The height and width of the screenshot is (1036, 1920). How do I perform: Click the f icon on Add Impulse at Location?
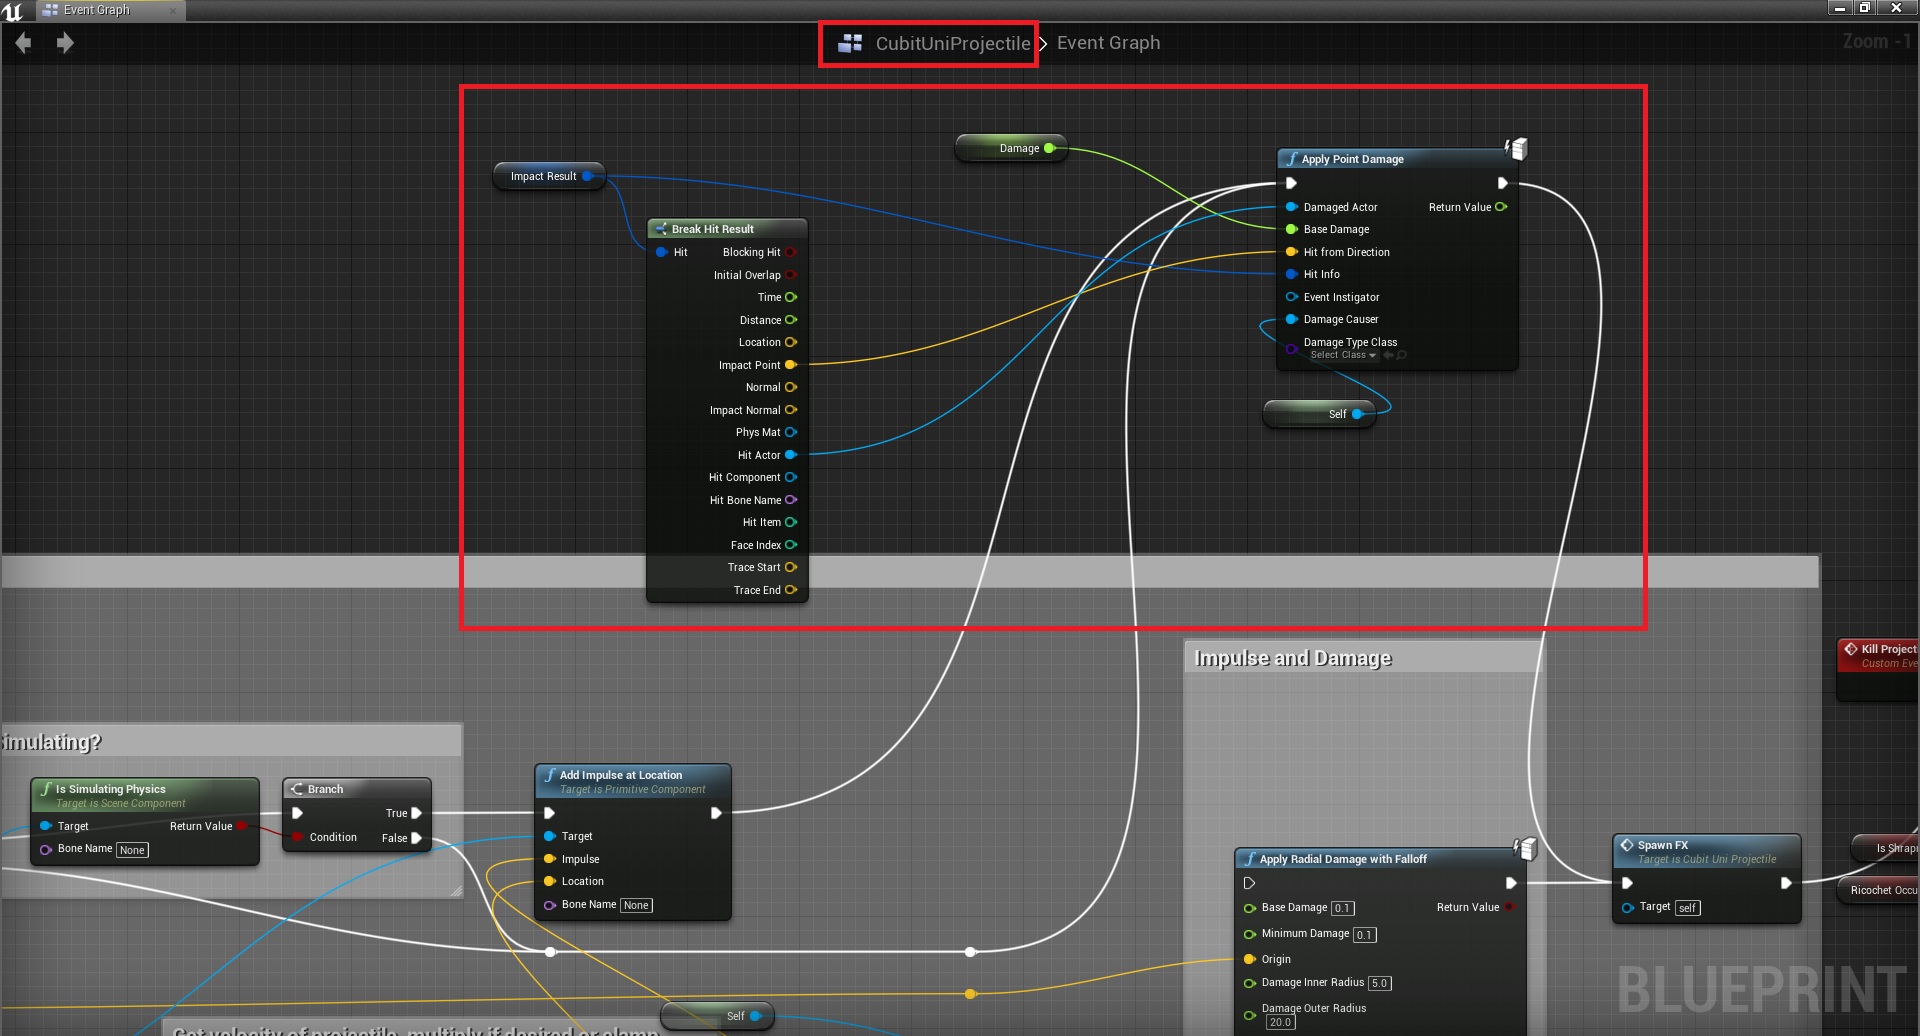[x=549, y=774]
